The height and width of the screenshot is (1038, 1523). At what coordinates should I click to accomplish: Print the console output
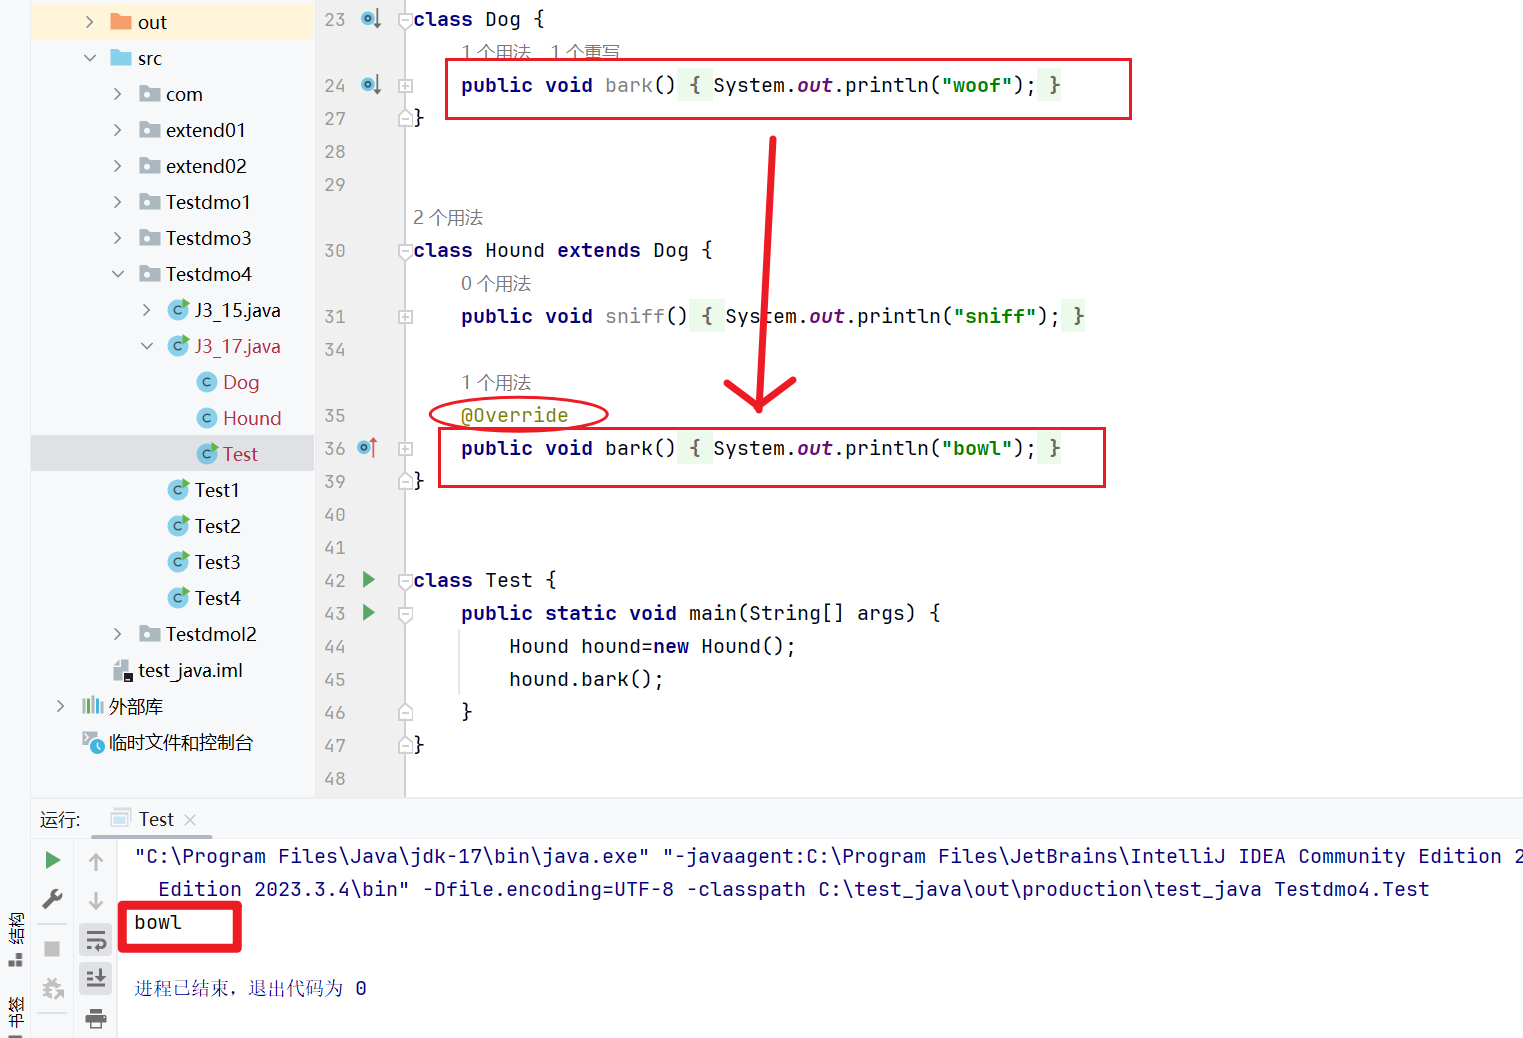pyautogui.click(x=96, y=1018)
